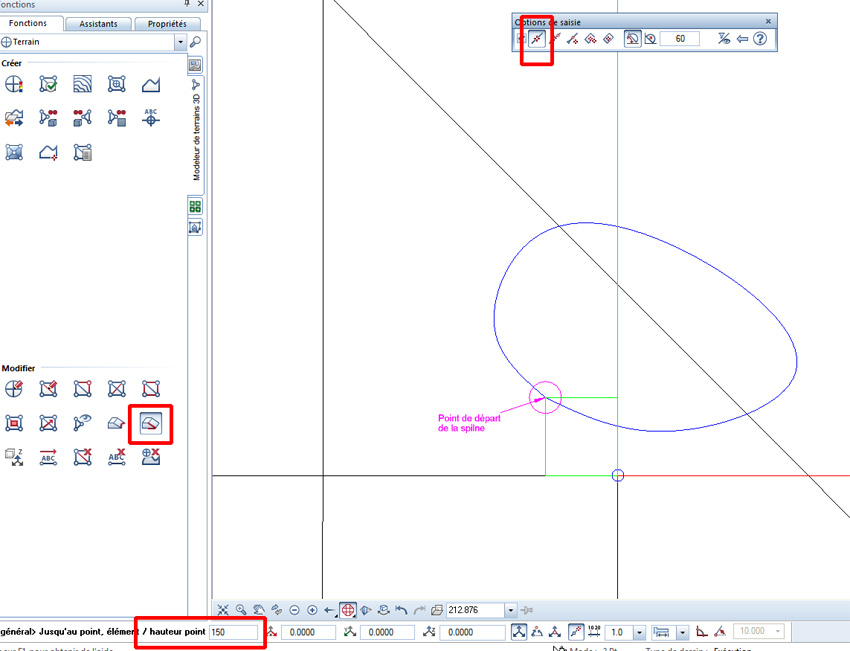Image resolution: width=850 pixels, height=651 pixels.
Task: Click the terrain mesh check-mark tool
Action: 48,85
